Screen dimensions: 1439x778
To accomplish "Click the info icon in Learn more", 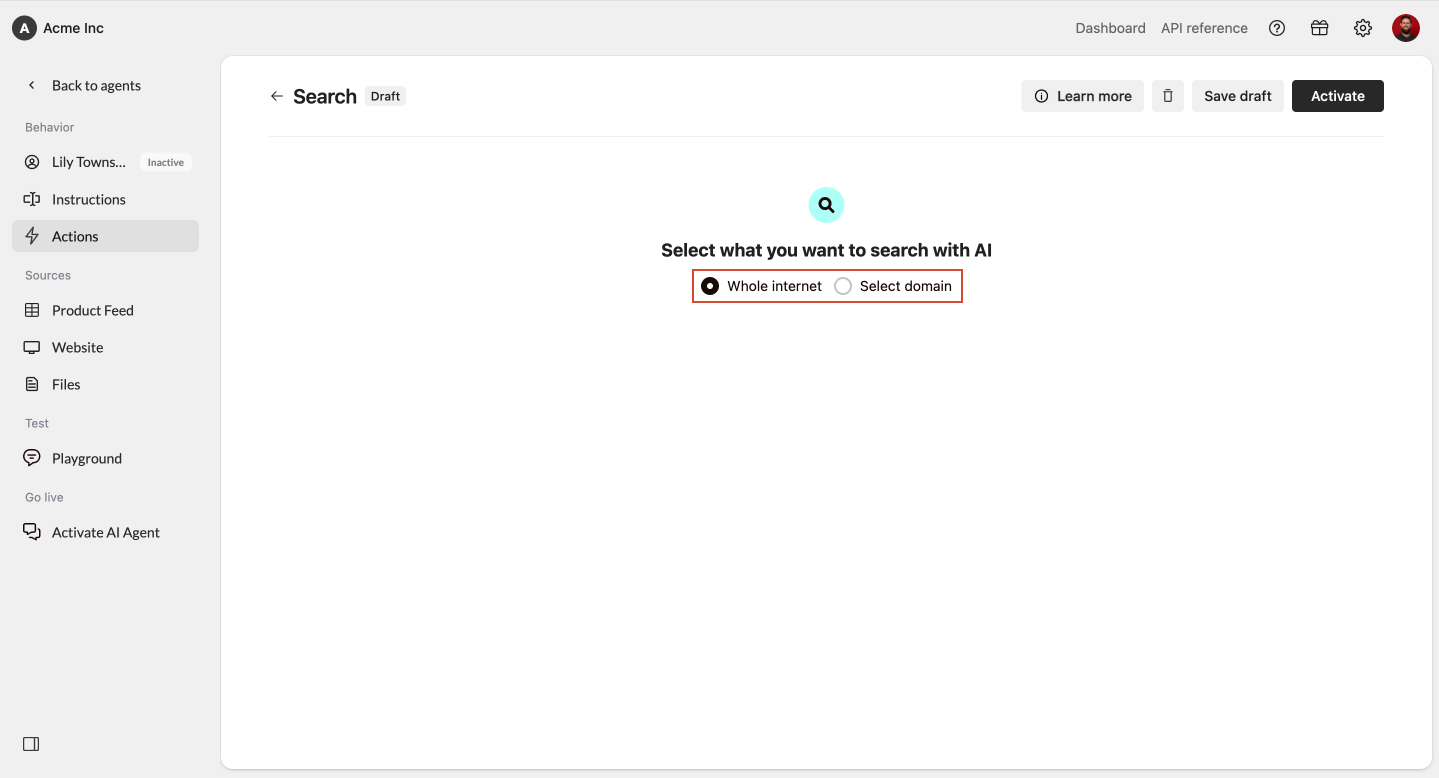I will click(x=1041, y=96).
